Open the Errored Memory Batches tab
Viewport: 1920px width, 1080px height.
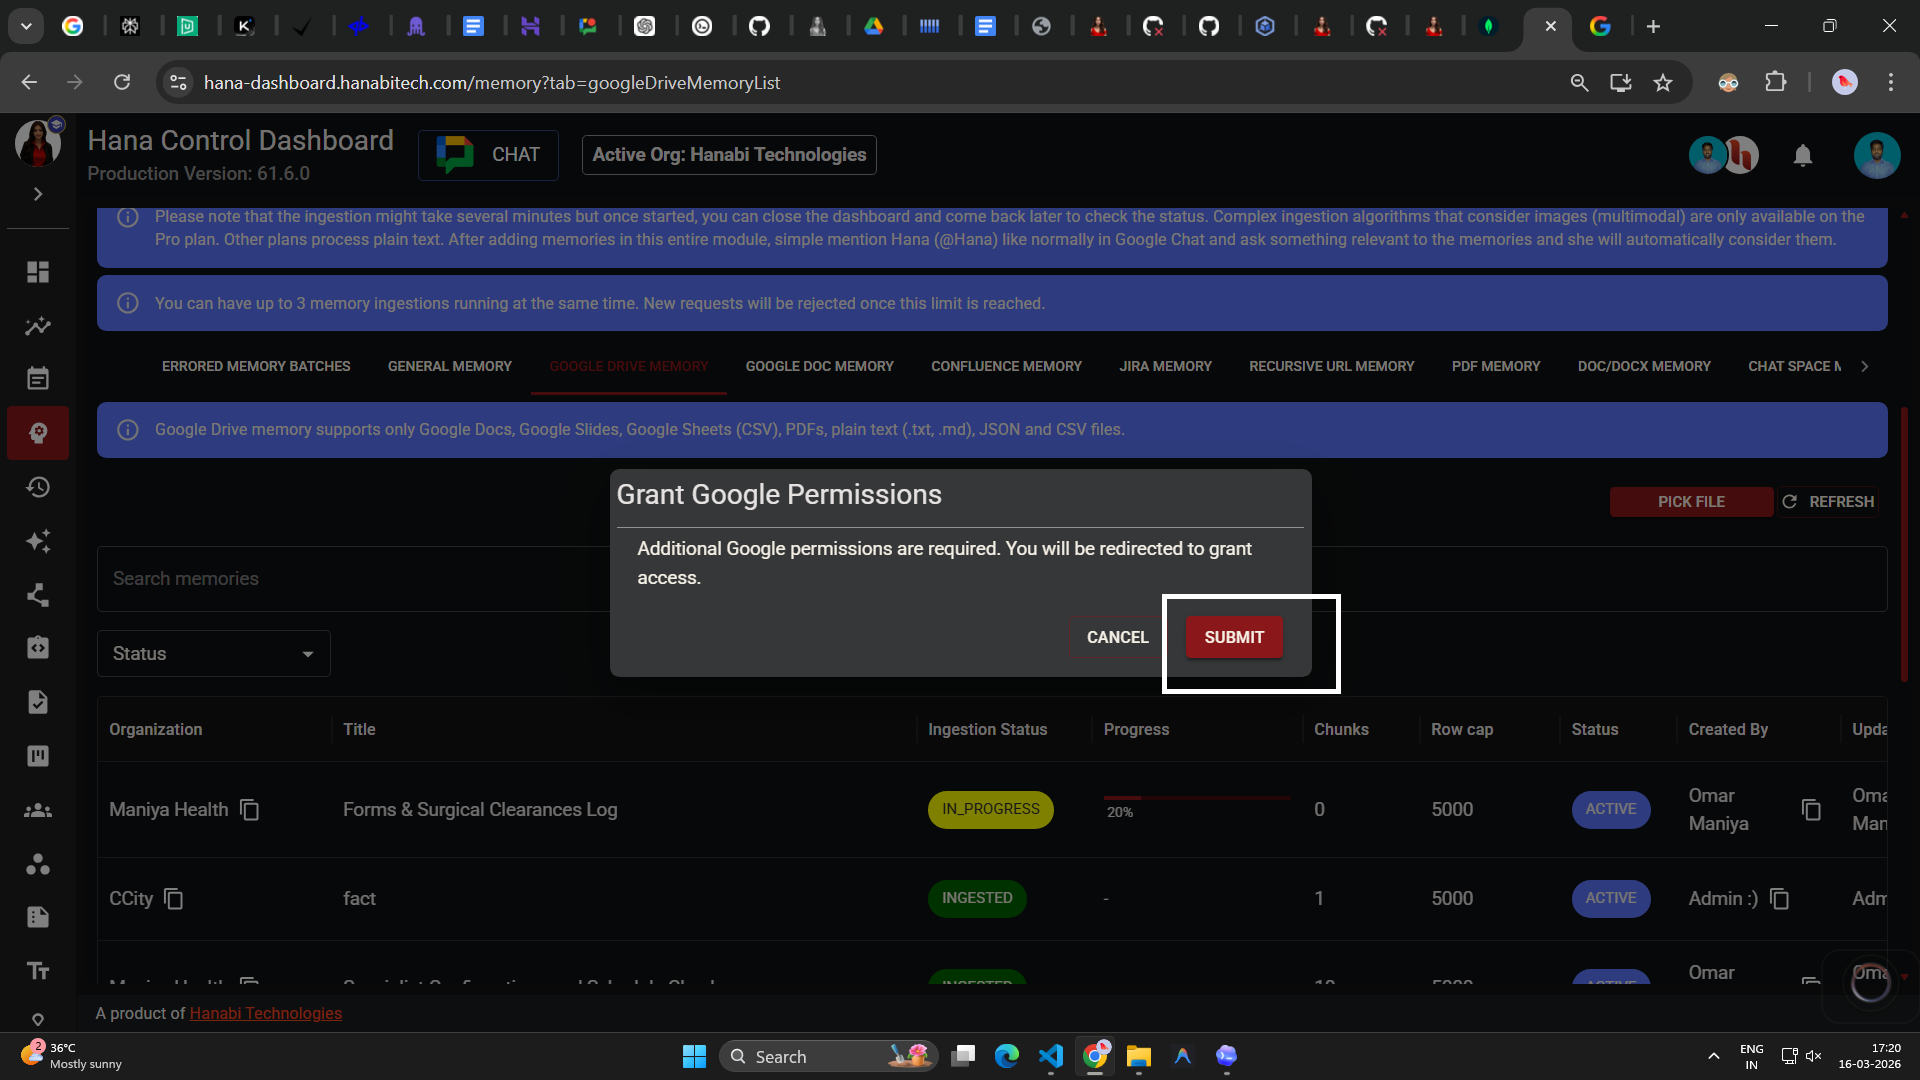(256, 366)
